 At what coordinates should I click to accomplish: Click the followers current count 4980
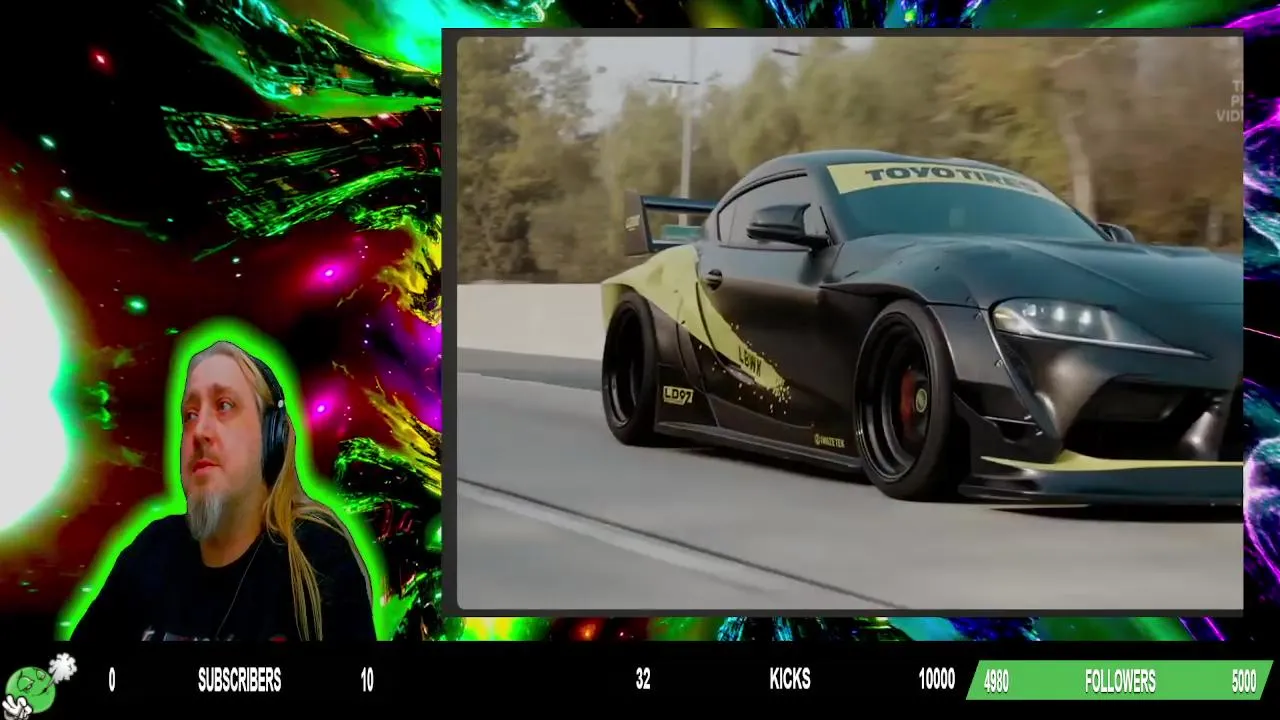[996, 682]
